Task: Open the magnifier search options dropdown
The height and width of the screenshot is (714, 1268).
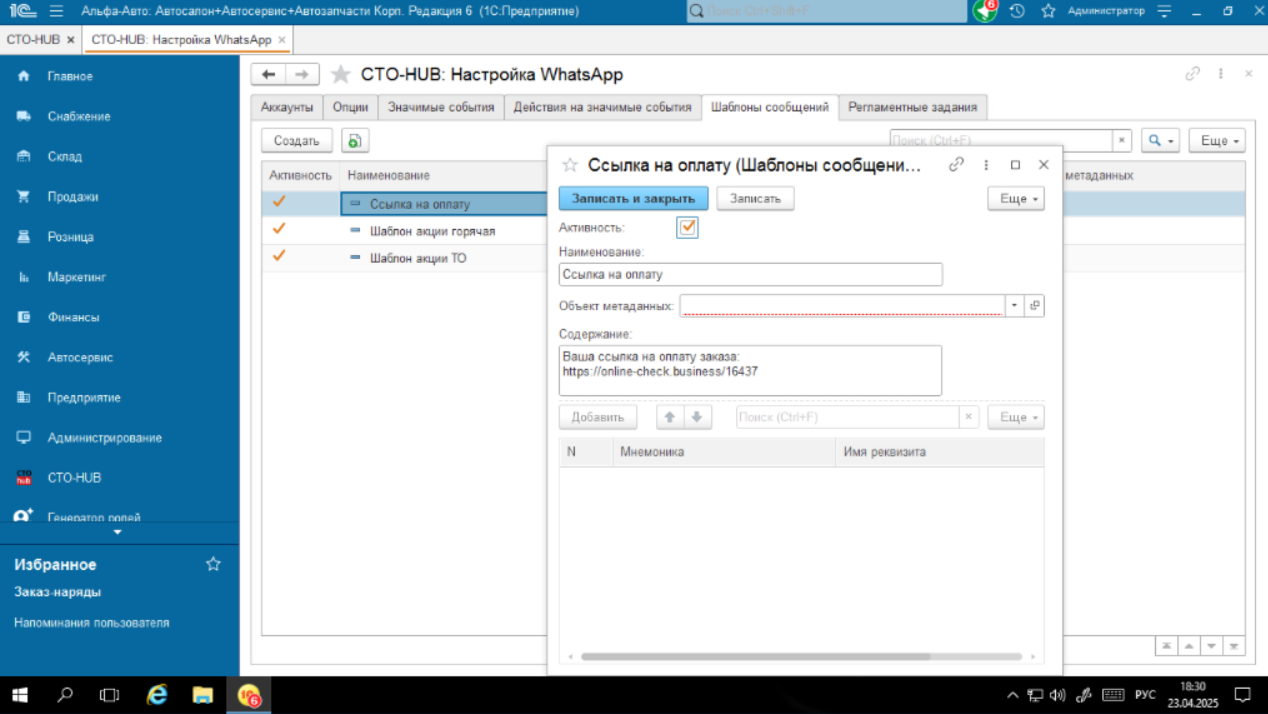Action: point(1161,141)
